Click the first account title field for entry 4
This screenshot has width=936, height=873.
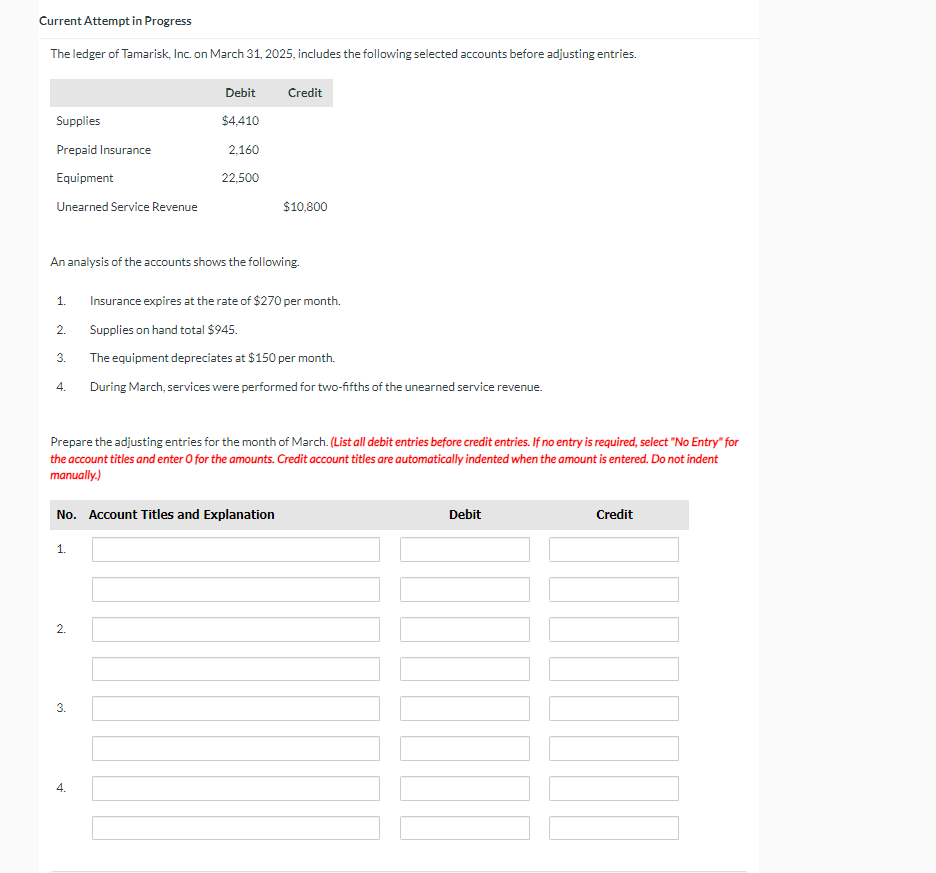[x=235, y=788]
